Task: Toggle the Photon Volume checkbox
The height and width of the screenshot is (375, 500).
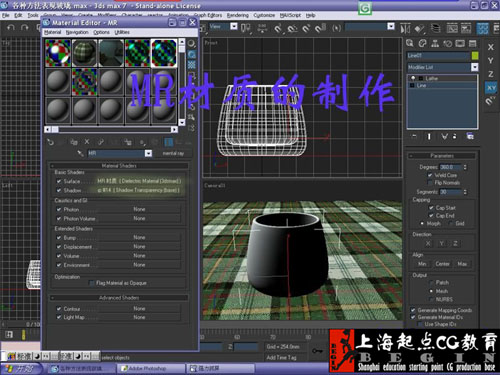Action: click(x=59, y=219)
